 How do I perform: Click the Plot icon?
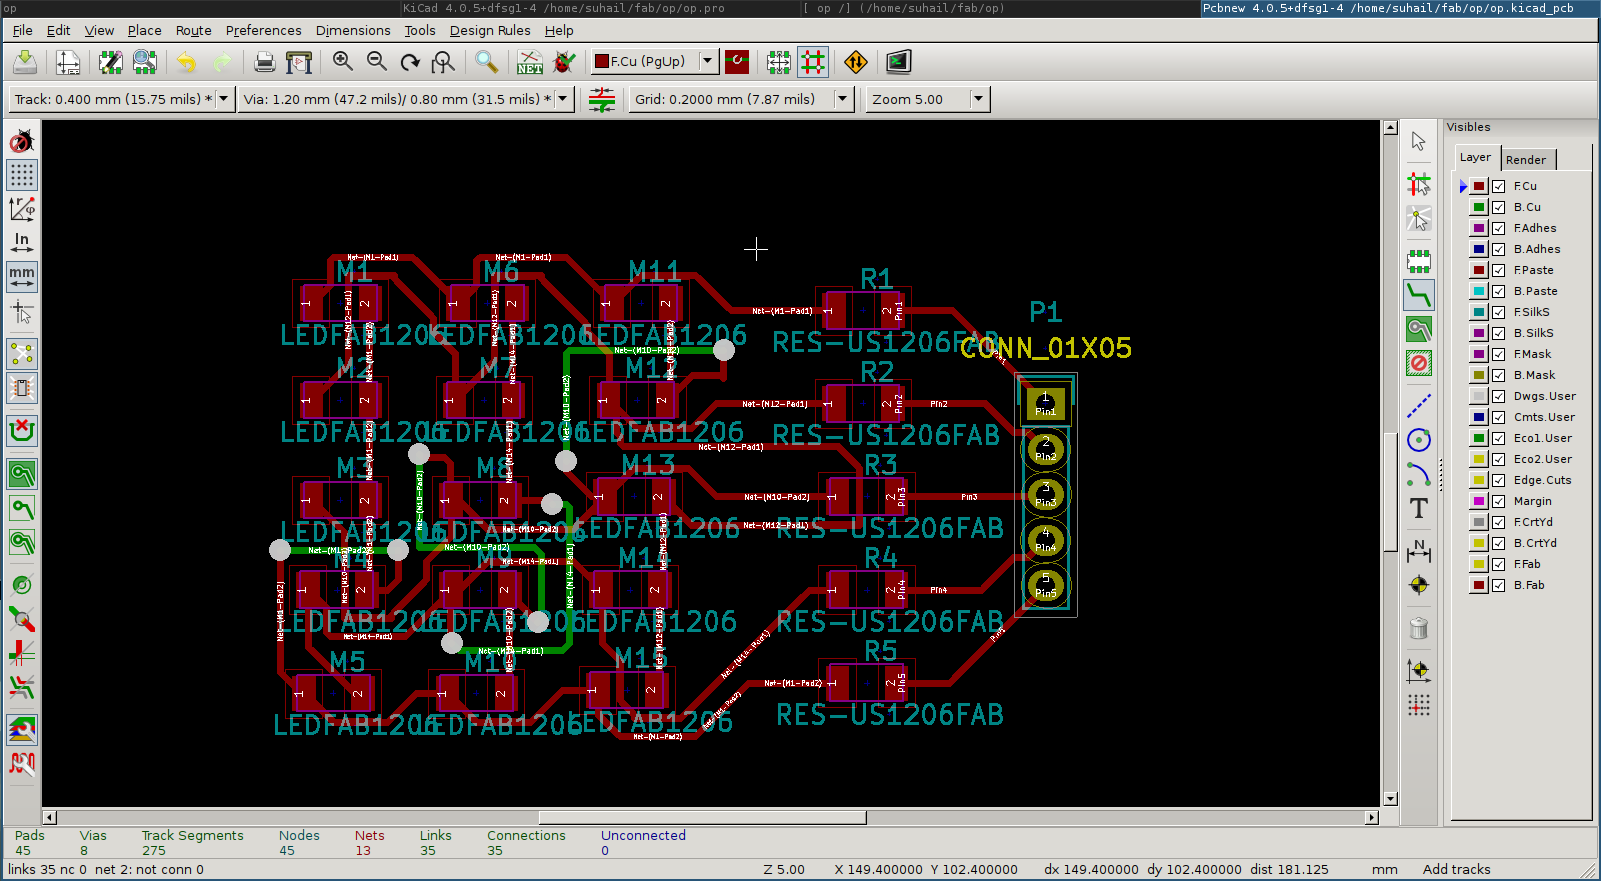tap(298, 62)
